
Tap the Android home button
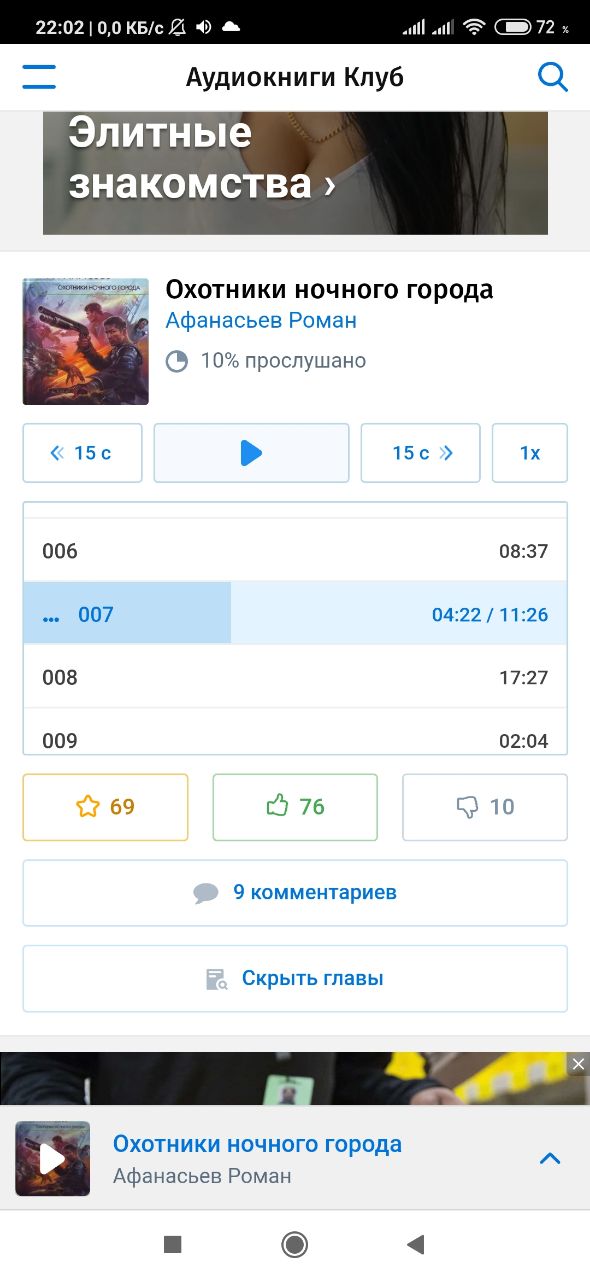tap(294, 1244)
